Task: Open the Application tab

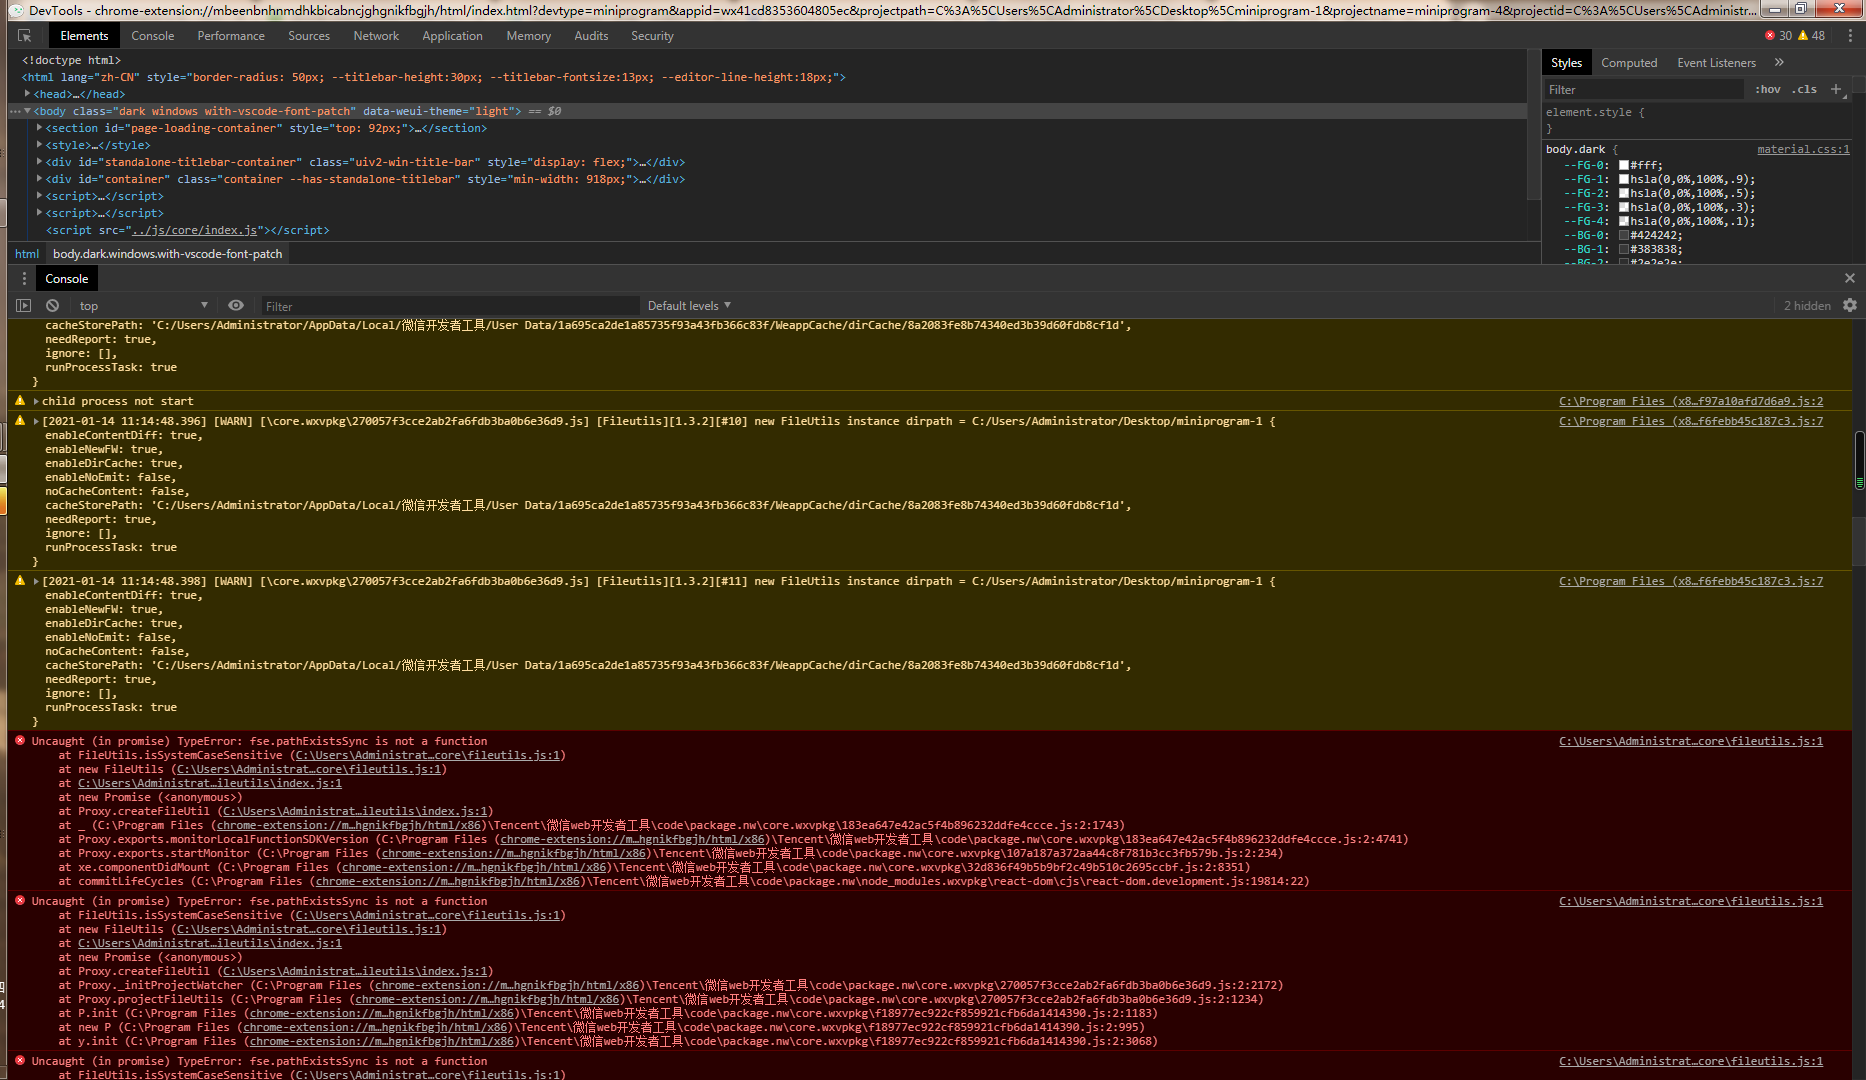Action: tap(452, 36)
